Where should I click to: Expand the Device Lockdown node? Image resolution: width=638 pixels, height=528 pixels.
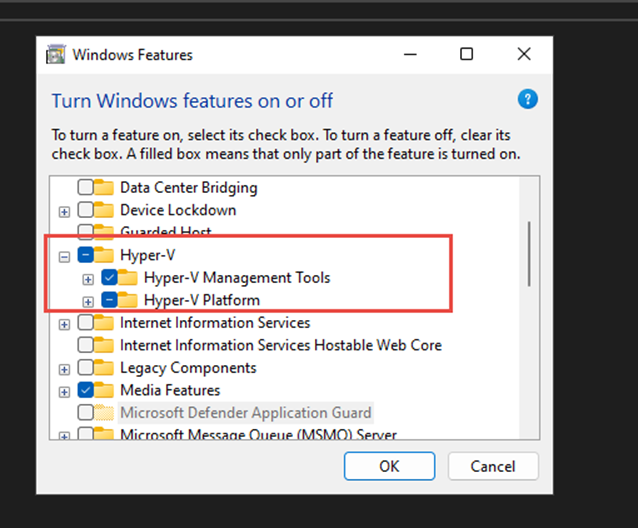coord(65,211)
